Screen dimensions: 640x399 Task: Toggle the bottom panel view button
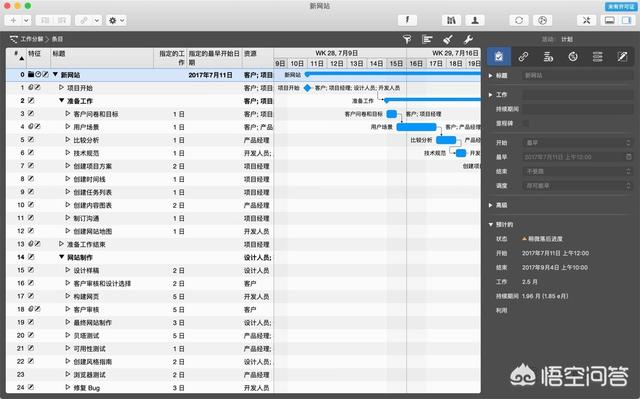[609, 20]
